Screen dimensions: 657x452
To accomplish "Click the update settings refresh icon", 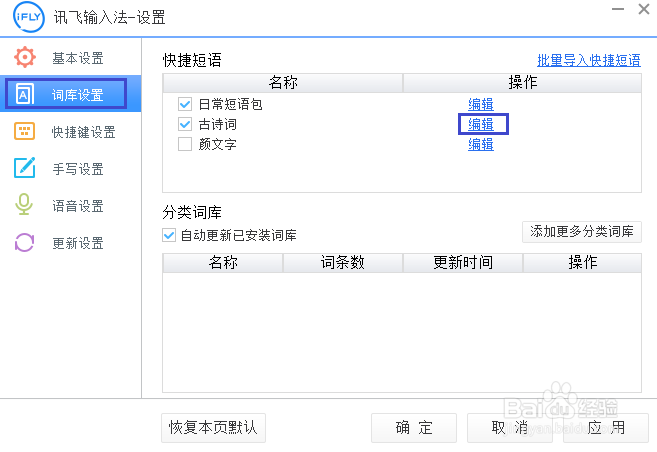I will 24,243.
